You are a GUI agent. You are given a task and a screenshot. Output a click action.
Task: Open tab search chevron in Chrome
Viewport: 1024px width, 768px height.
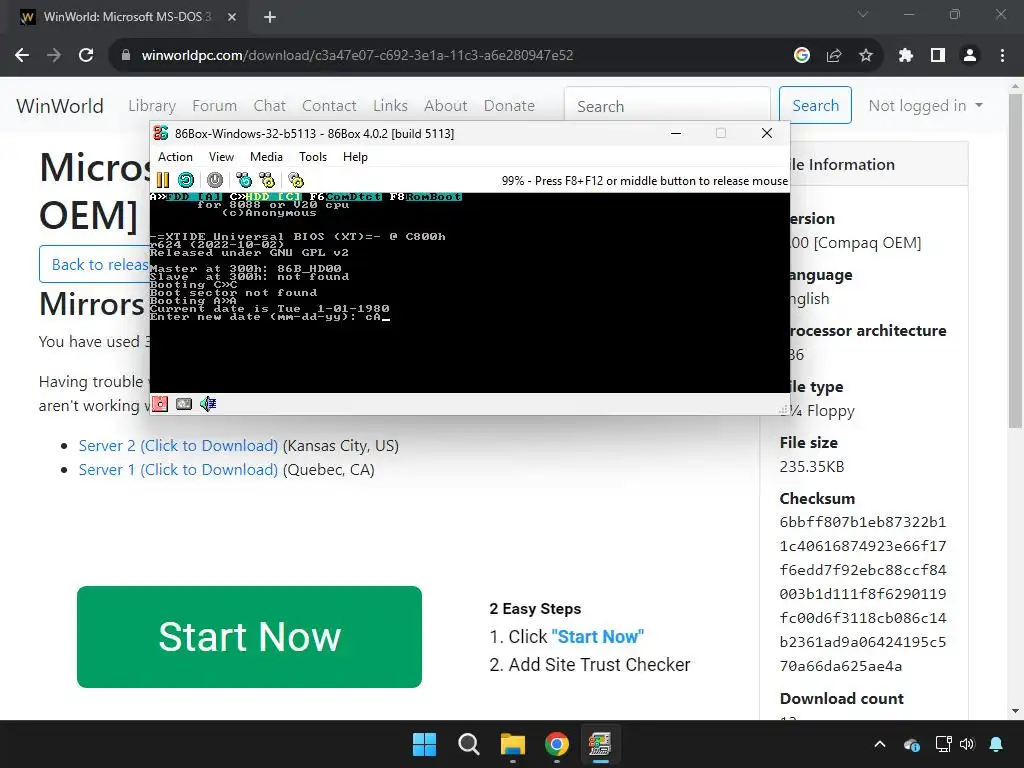tap(863, 14)
